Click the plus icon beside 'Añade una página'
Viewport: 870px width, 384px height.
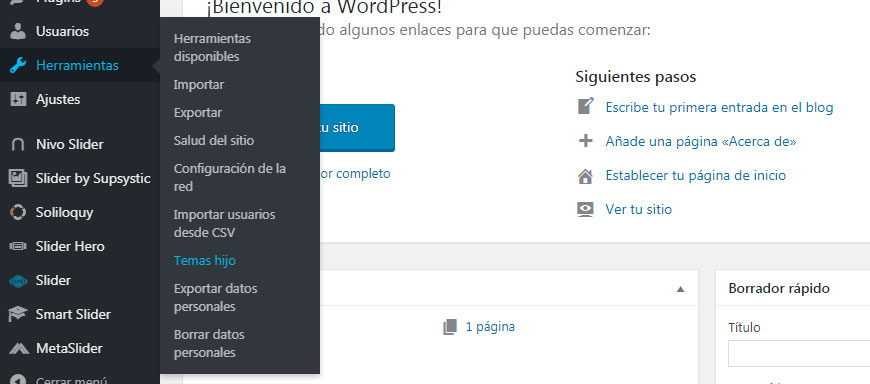tap(585, 141)
